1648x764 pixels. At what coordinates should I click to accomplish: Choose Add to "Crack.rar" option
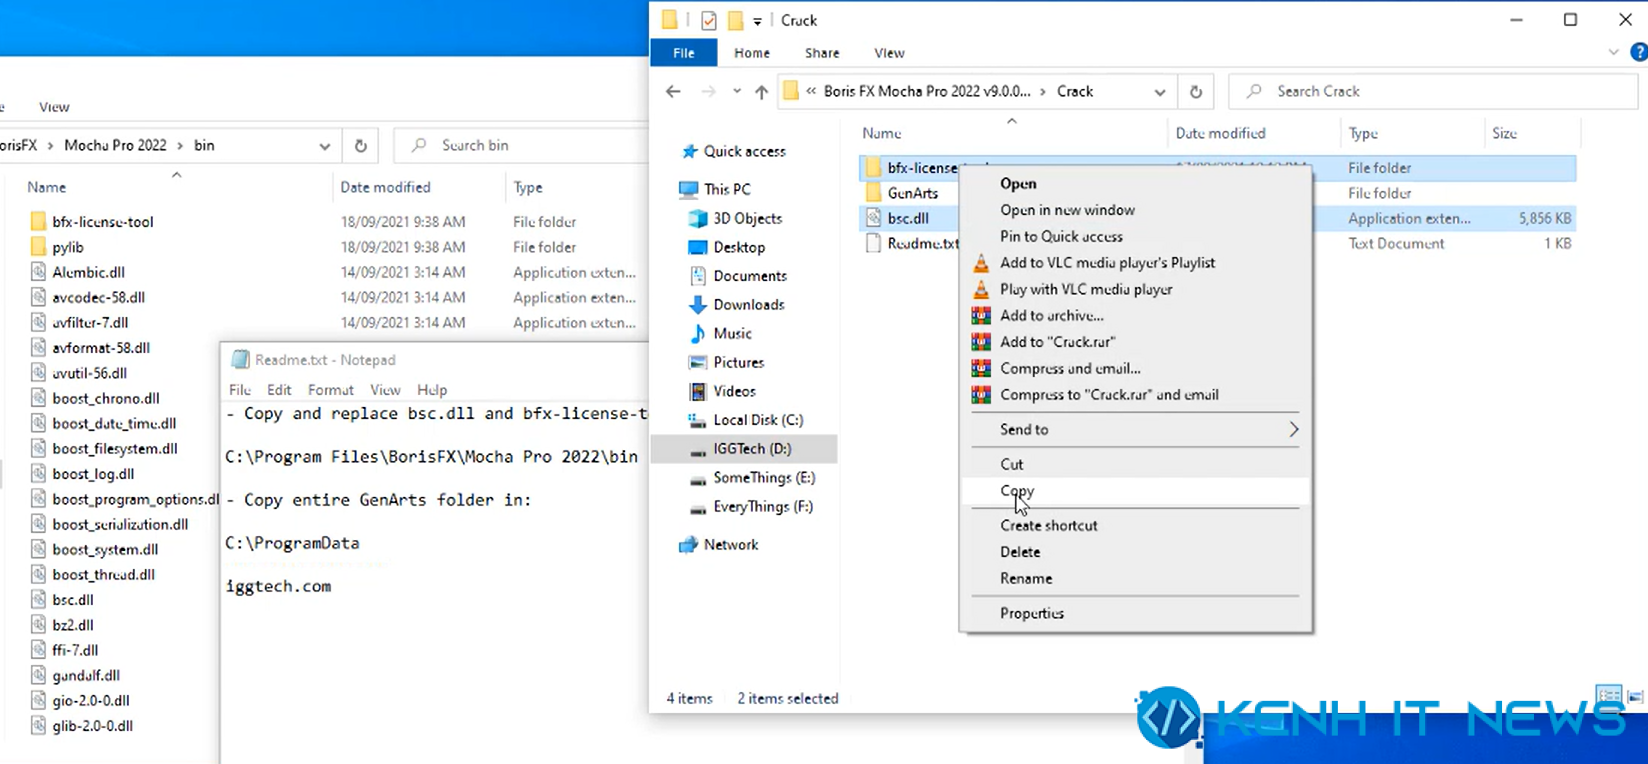click(x=1136, y=342)
